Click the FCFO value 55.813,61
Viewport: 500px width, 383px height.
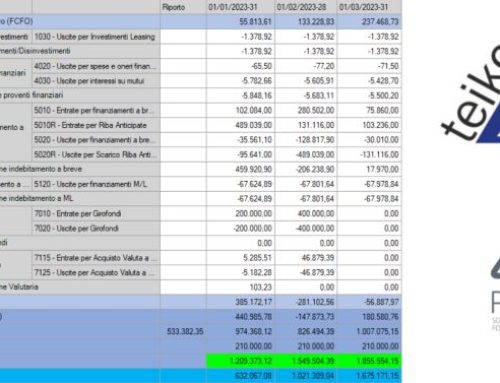[255, 22]
